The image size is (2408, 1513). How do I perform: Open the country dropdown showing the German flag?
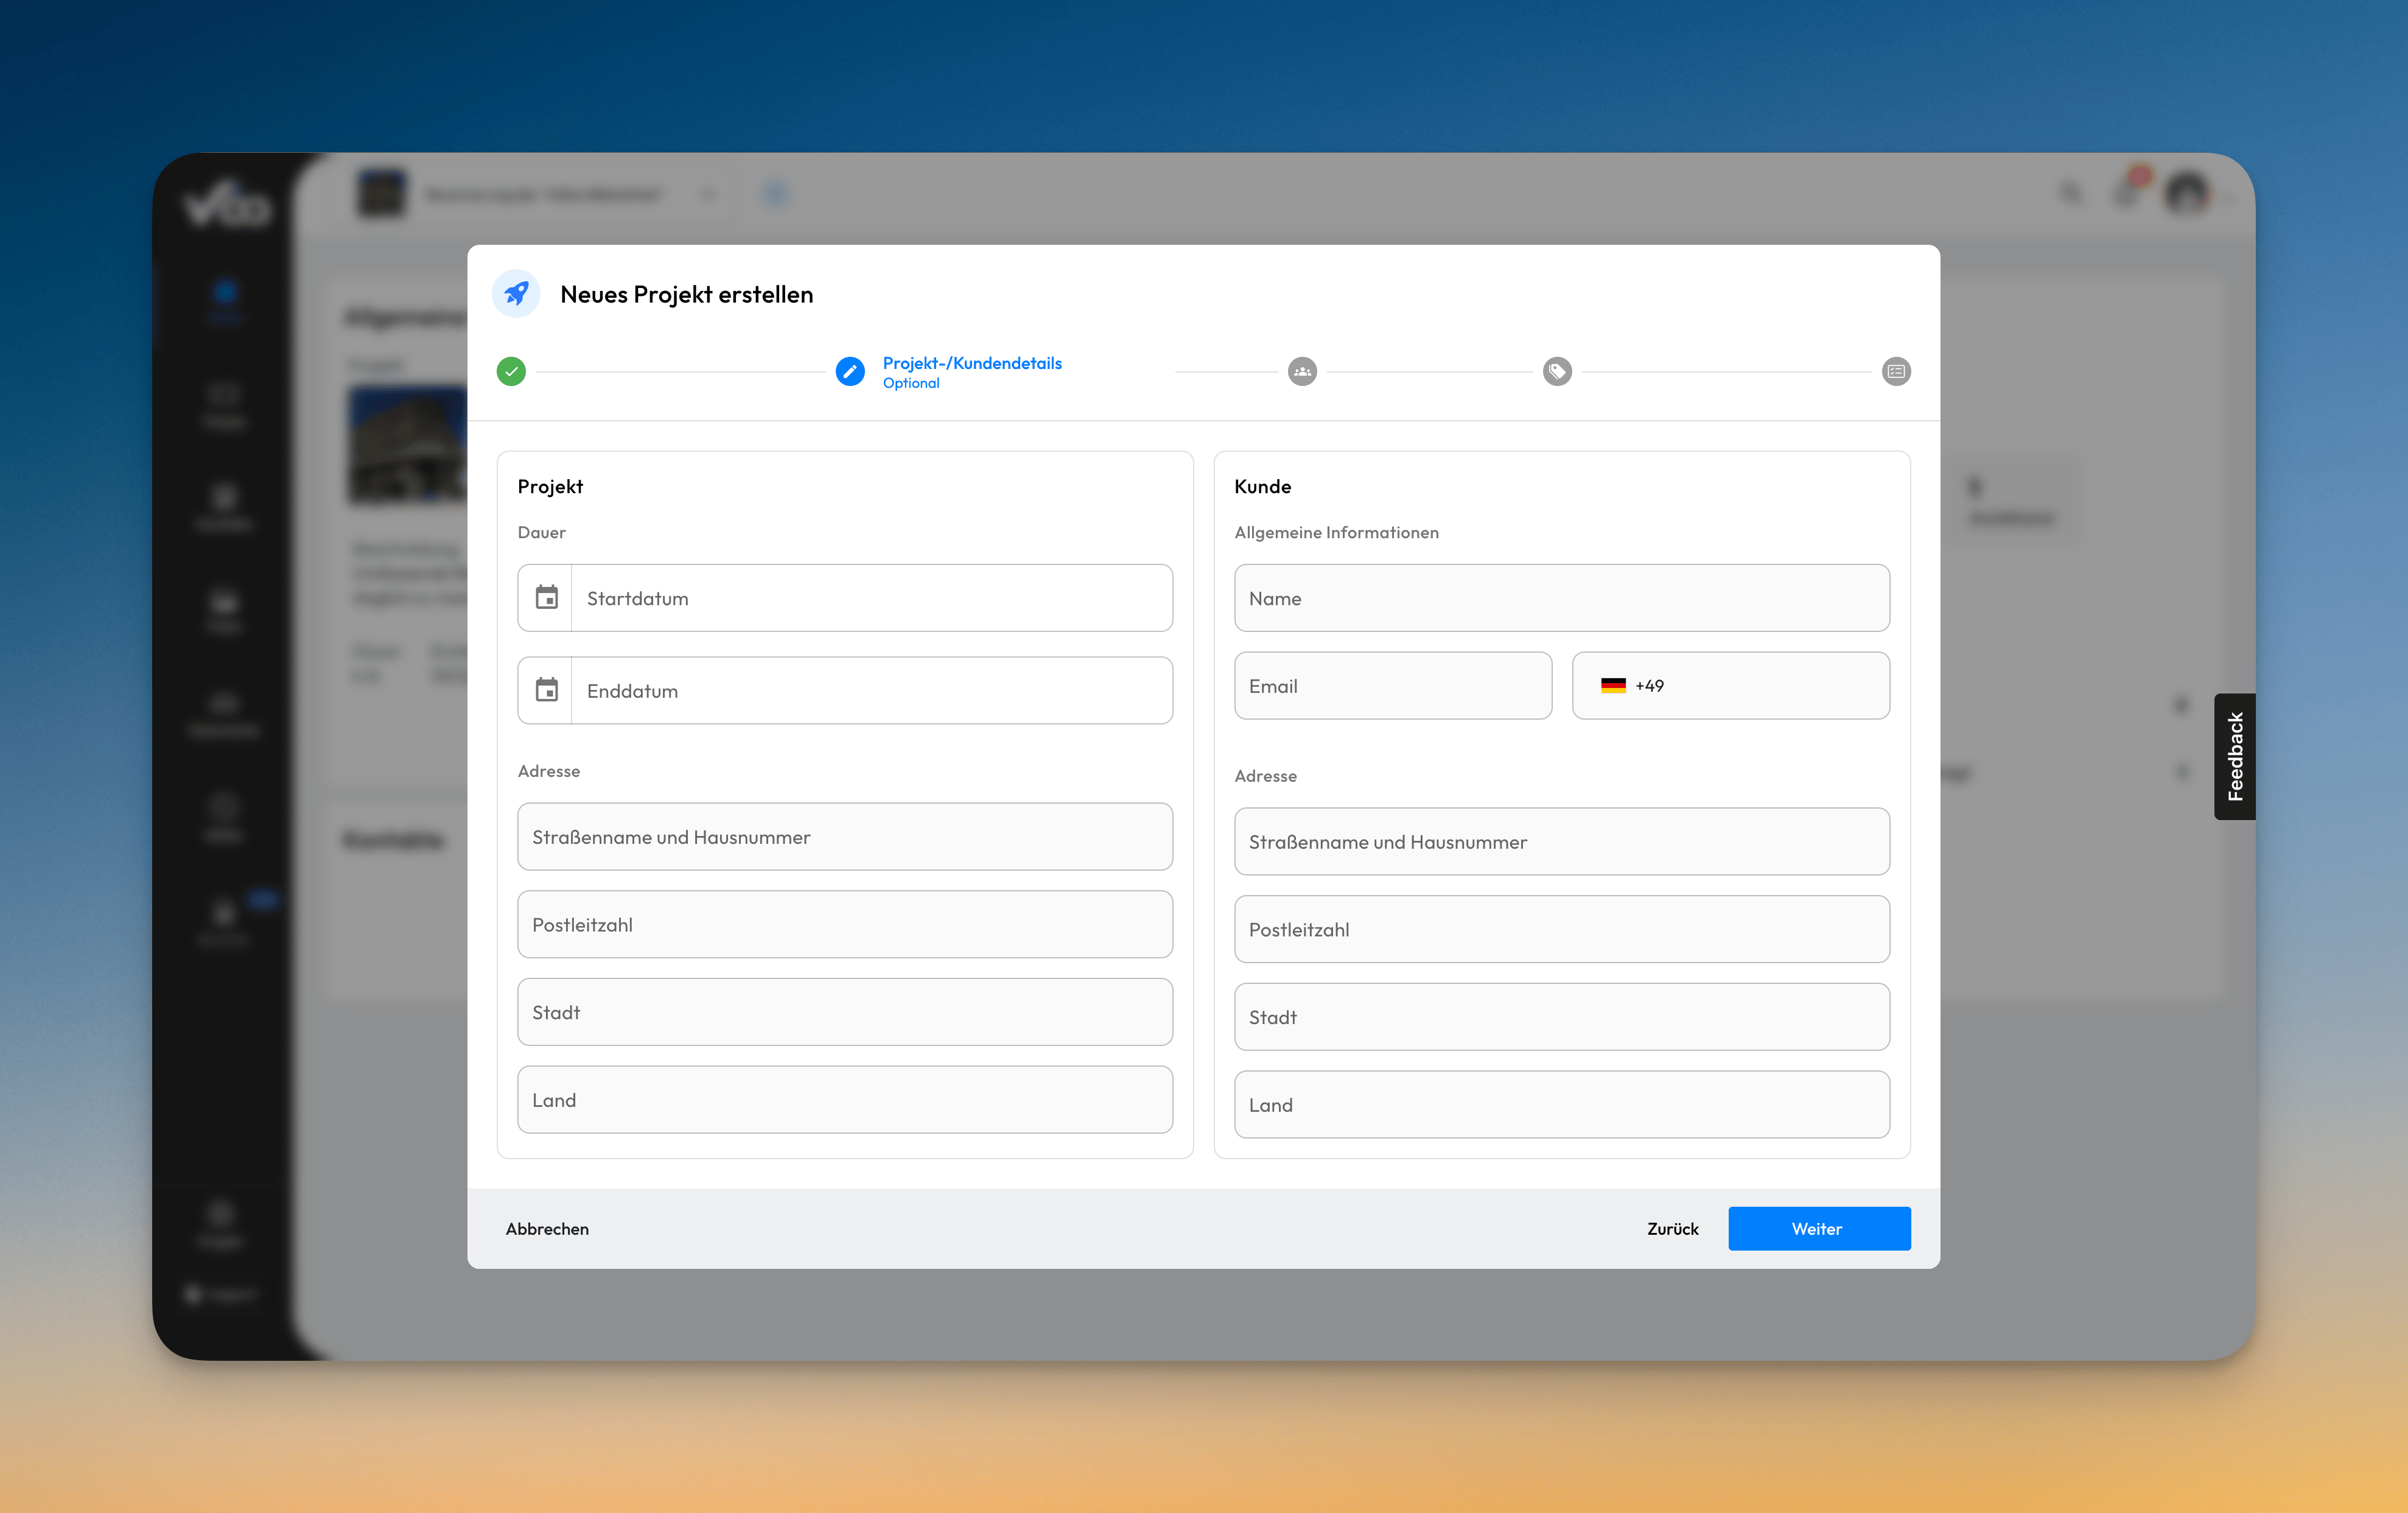click(1614, 686)
